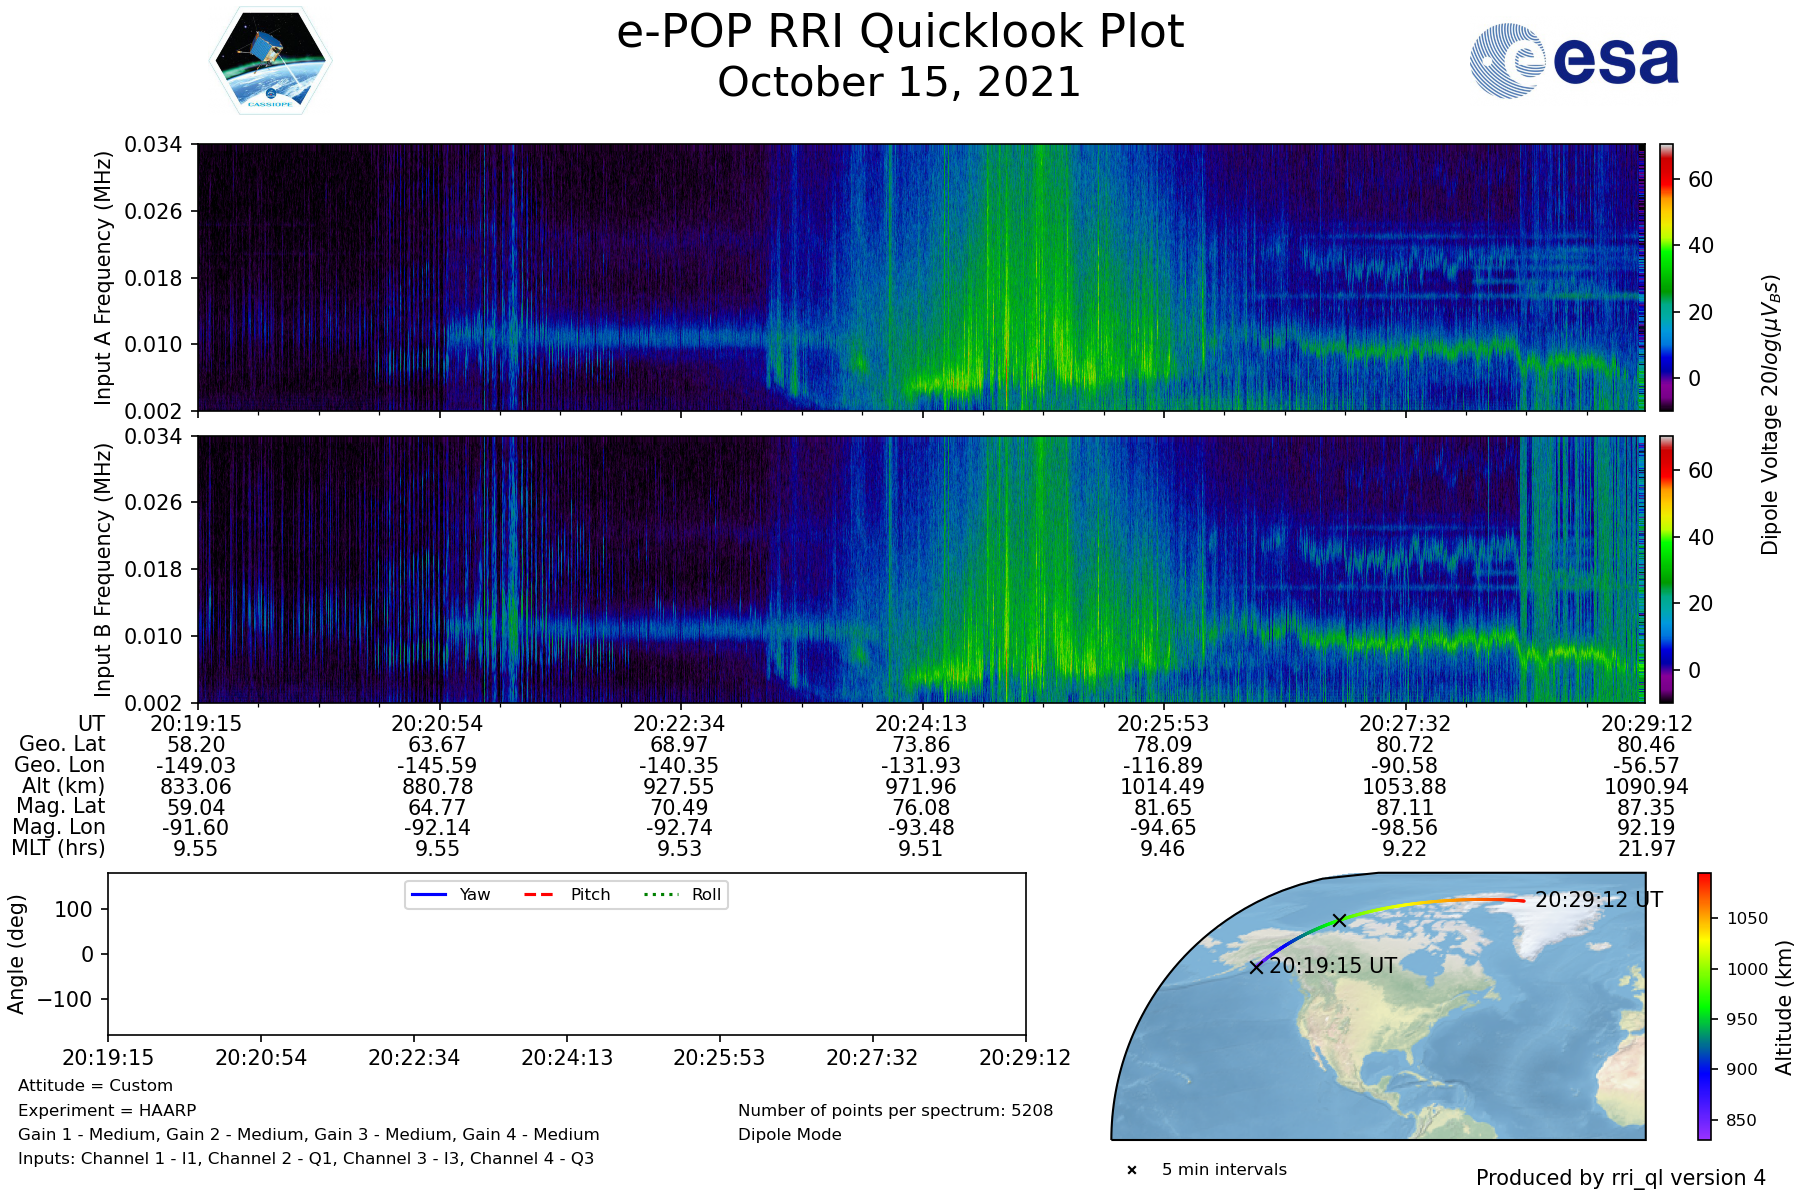Click the green dotted Roll legend entry

click(660, 895)
